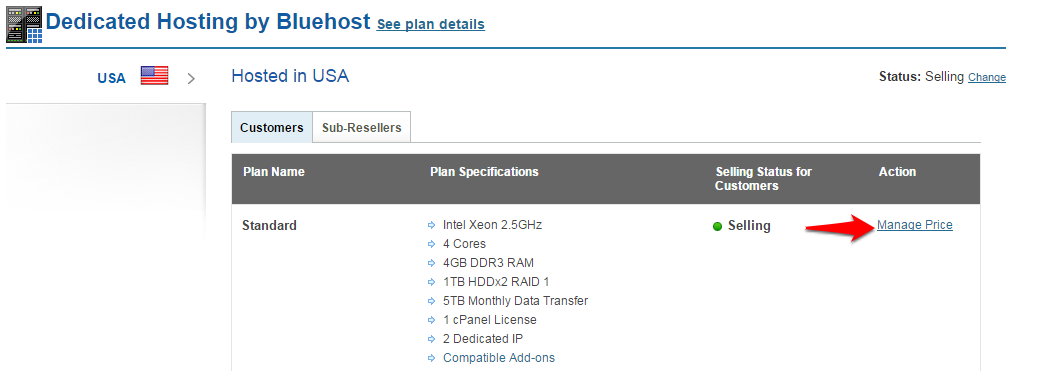
Task: Click the arrow bullet beside Intel Xeon 2.5GHz
Action: click(x=432, y=226)
